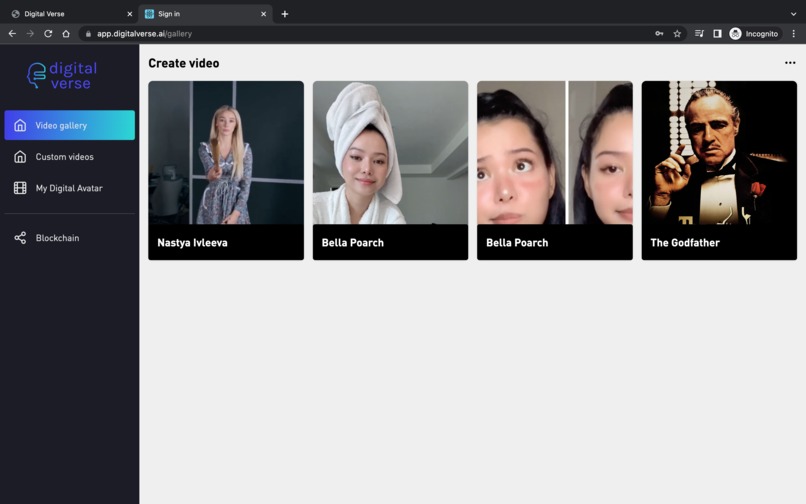Screen dimensions: 806x504
Task: Click the padlock site info icon
Action: (x=88, y=33)
